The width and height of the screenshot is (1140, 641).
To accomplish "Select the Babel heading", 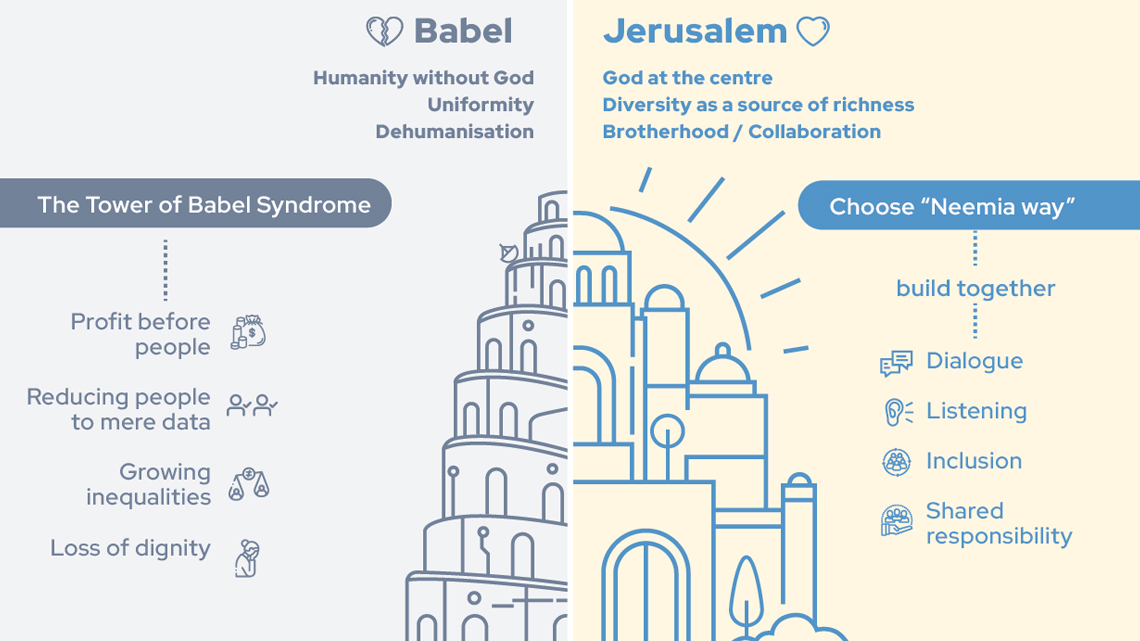I will pos(463,31).
